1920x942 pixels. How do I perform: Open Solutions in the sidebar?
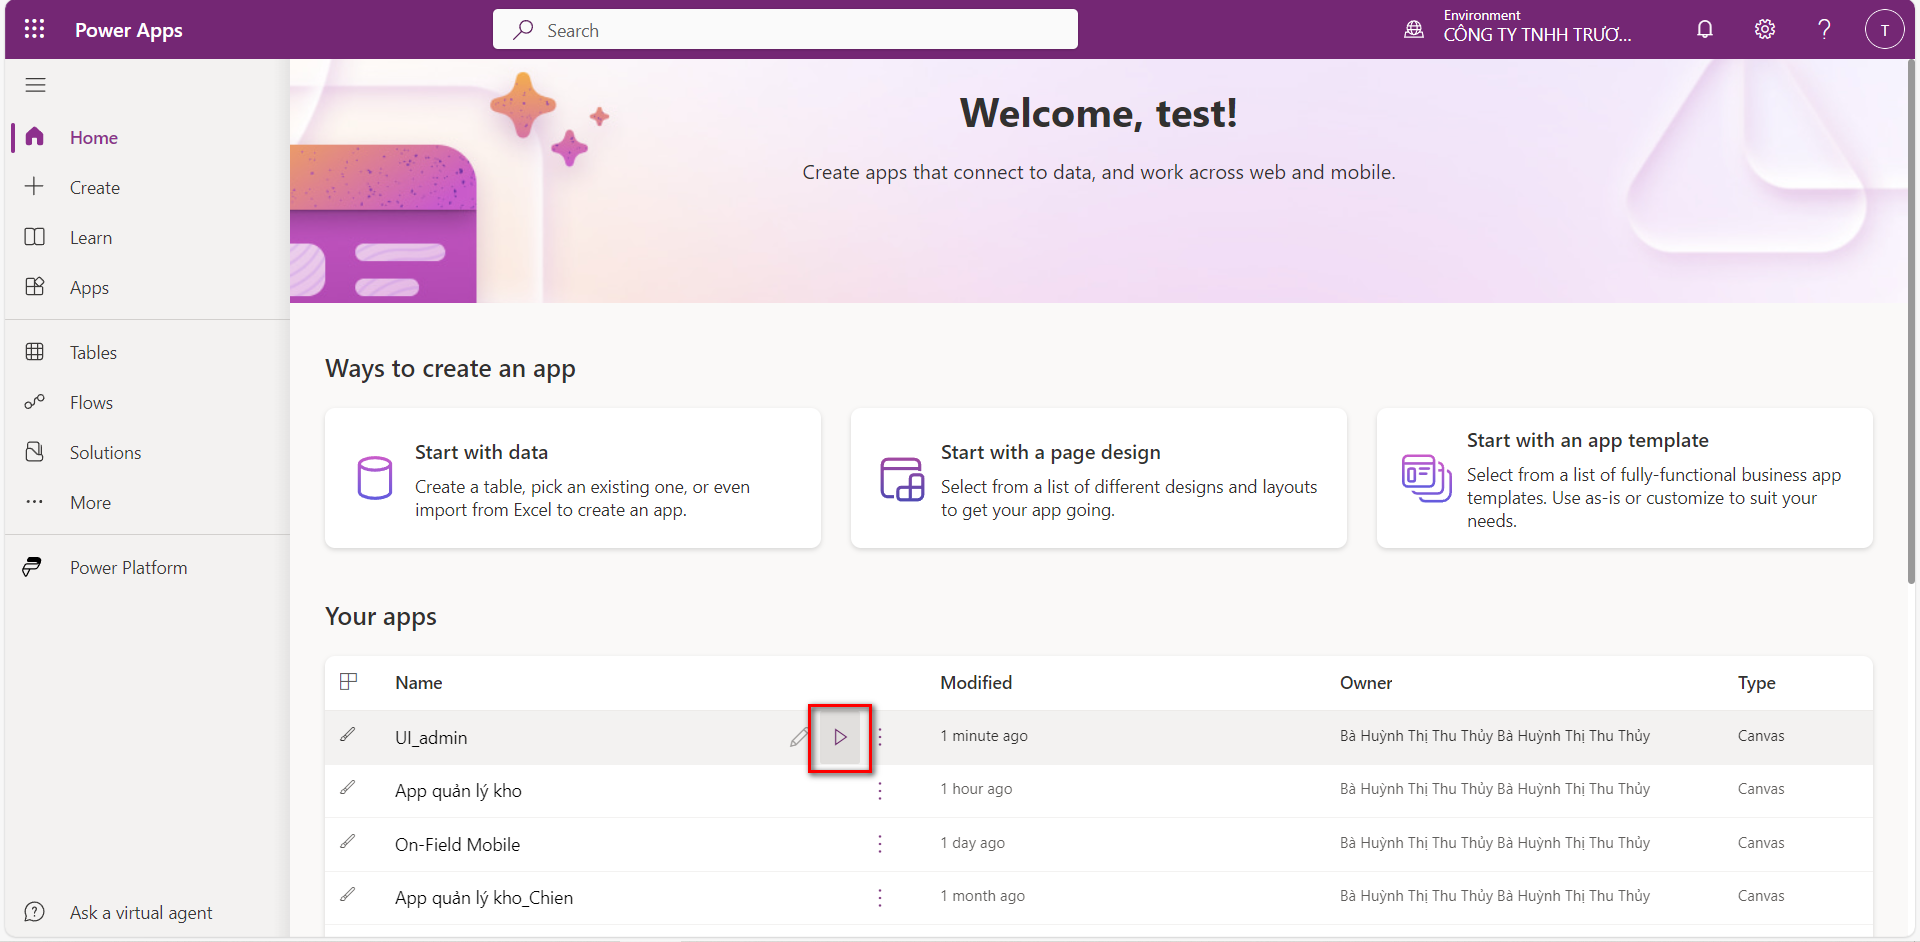105,453
